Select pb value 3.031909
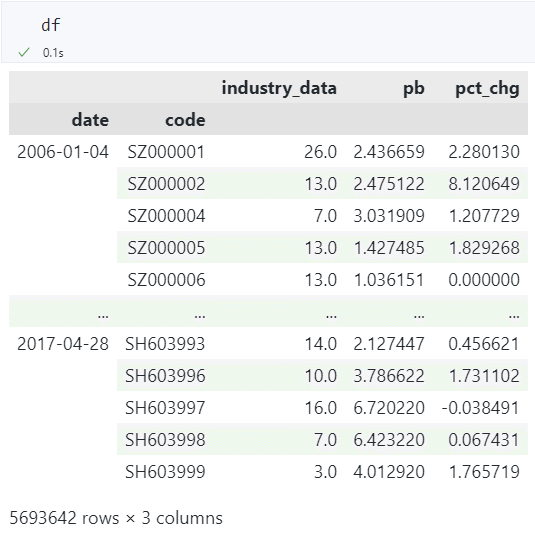This screenshot has height=539, width=535. point(389,216)
